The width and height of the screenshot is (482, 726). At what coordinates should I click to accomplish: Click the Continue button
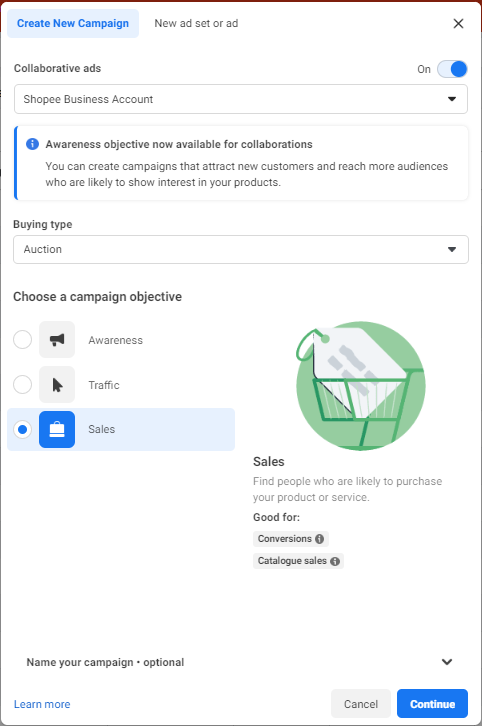click(432, 704)
